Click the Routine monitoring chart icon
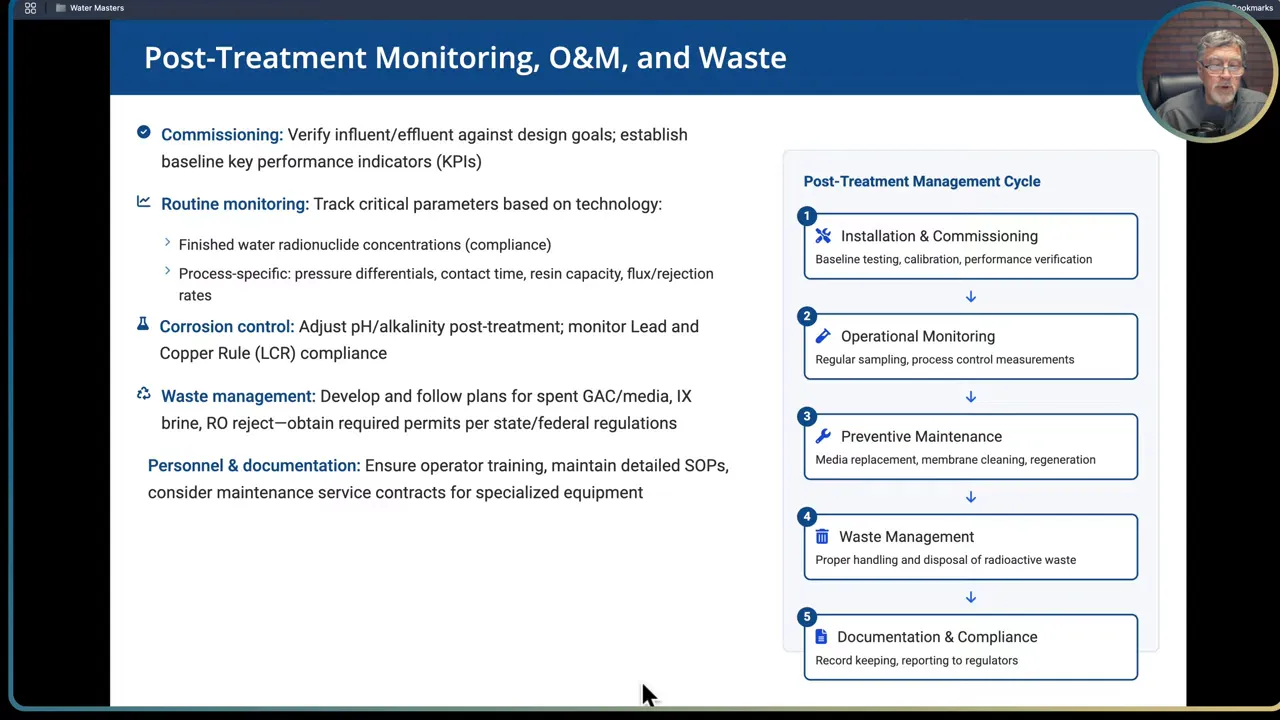Viewport: 1280px width, 720px height. click(143, 202)
